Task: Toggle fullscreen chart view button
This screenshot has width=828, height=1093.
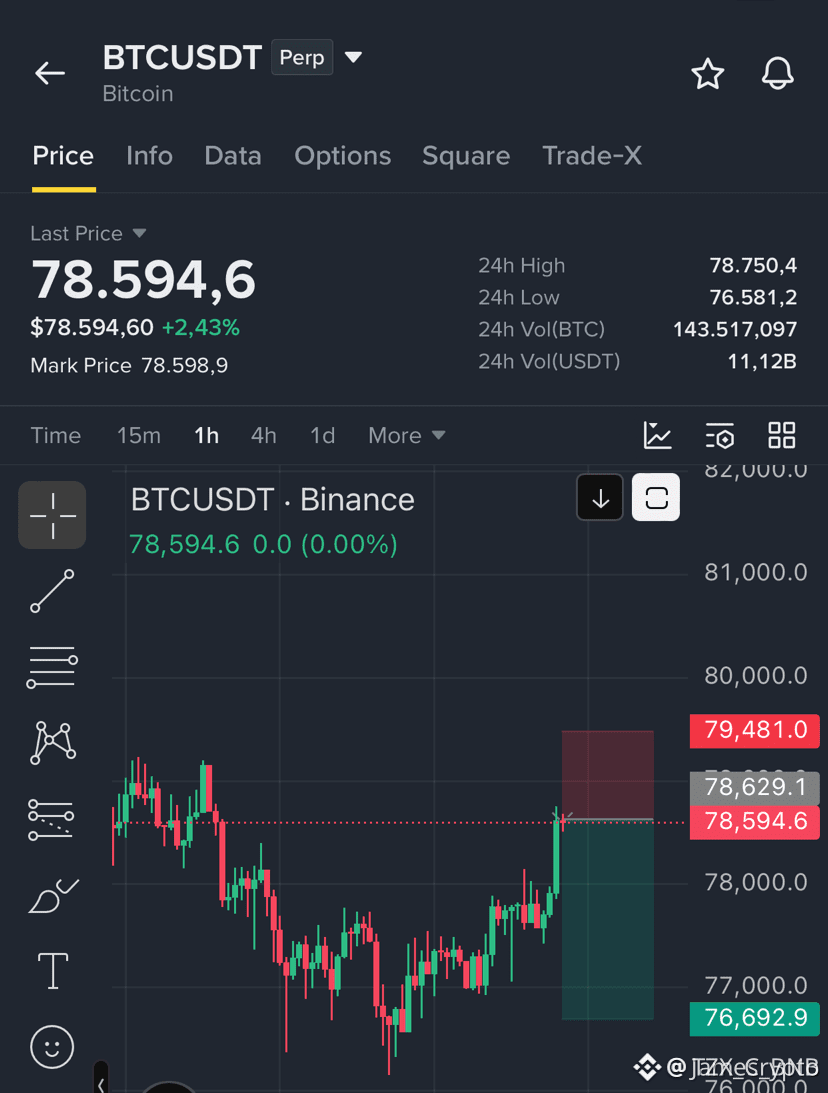Action: (x=656, y=497)
